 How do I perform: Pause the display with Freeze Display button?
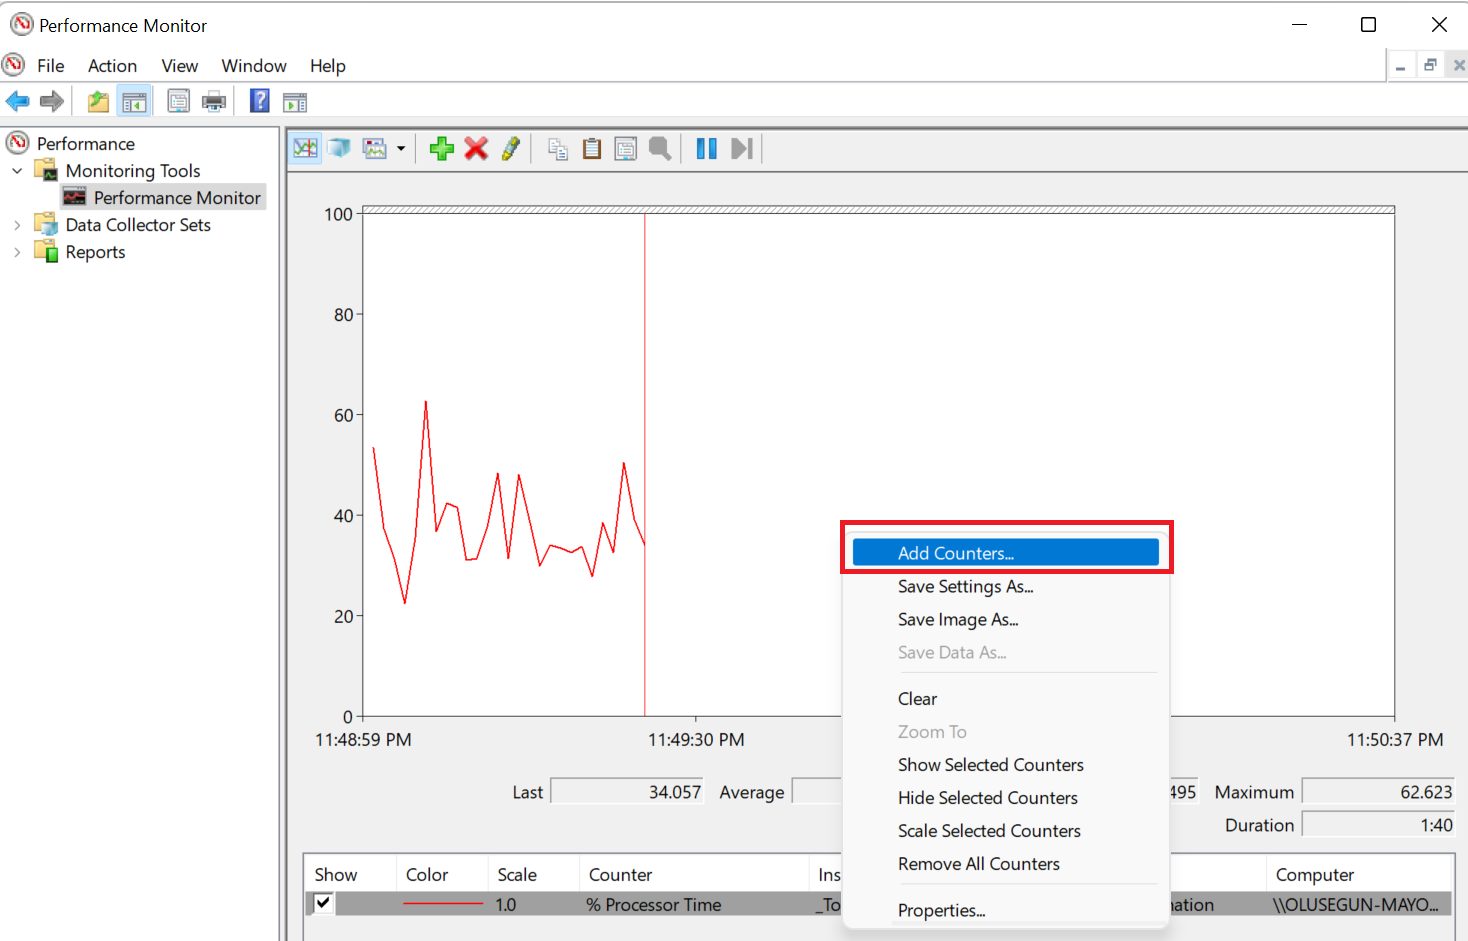click(x=706, y=149)
